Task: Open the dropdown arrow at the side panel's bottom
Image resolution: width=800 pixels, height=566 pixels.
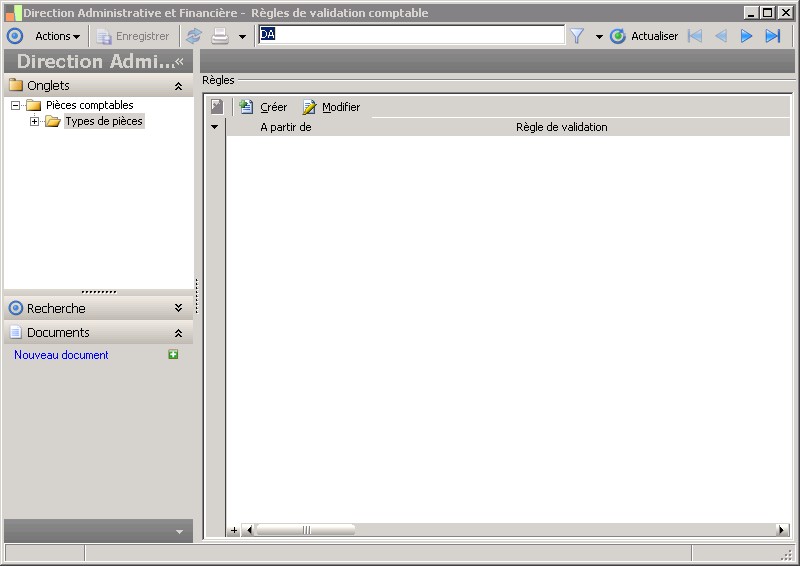Action: pyautogui.click(x=179, y=532)
